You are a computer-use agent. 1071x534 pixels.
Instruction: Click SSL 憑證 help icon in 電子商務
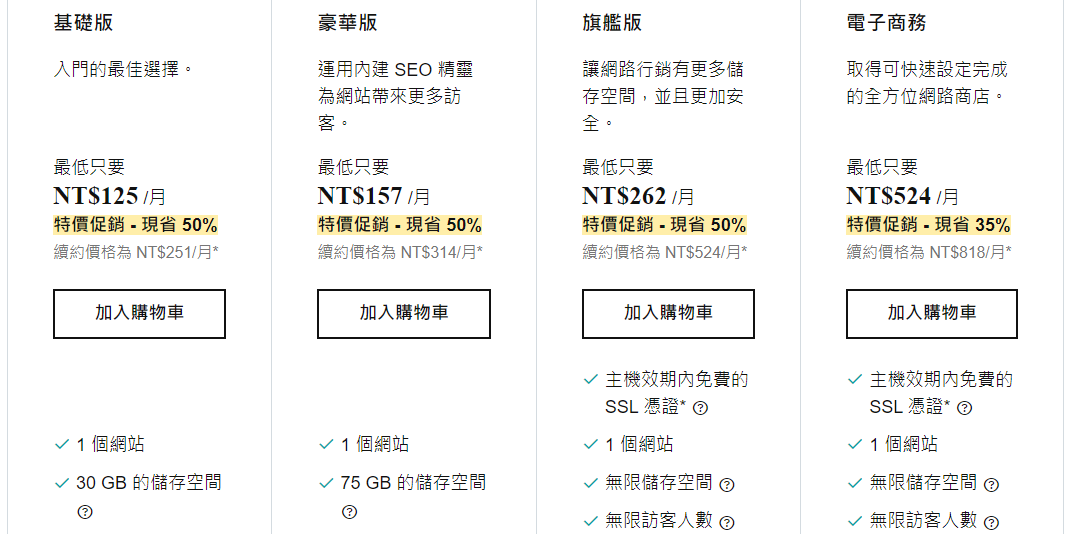[x=965, y=408]
